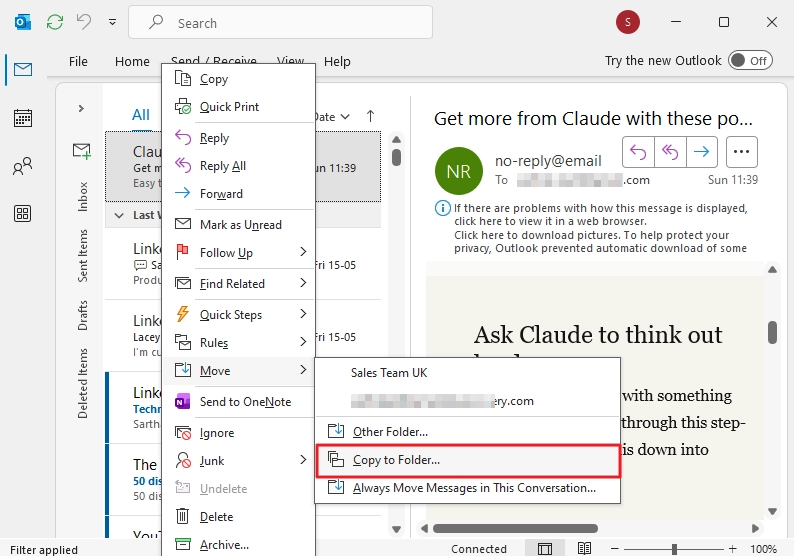
Task: Open the Inbox folder
Action: [x=82, y=196]
